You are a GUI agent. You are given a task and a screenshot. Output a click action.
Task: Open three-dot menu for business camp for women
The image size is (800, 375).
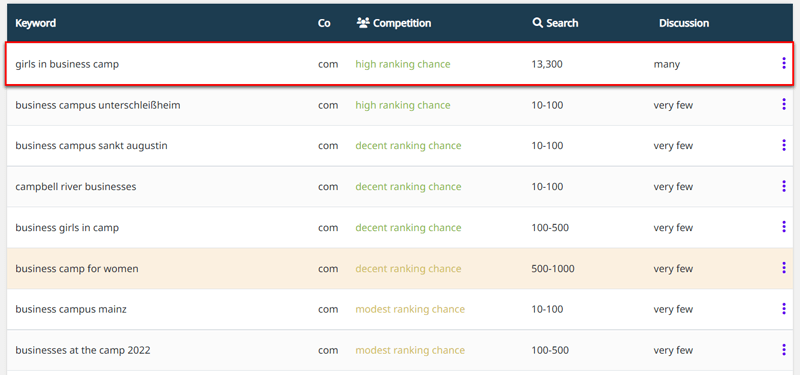point(784,268)
